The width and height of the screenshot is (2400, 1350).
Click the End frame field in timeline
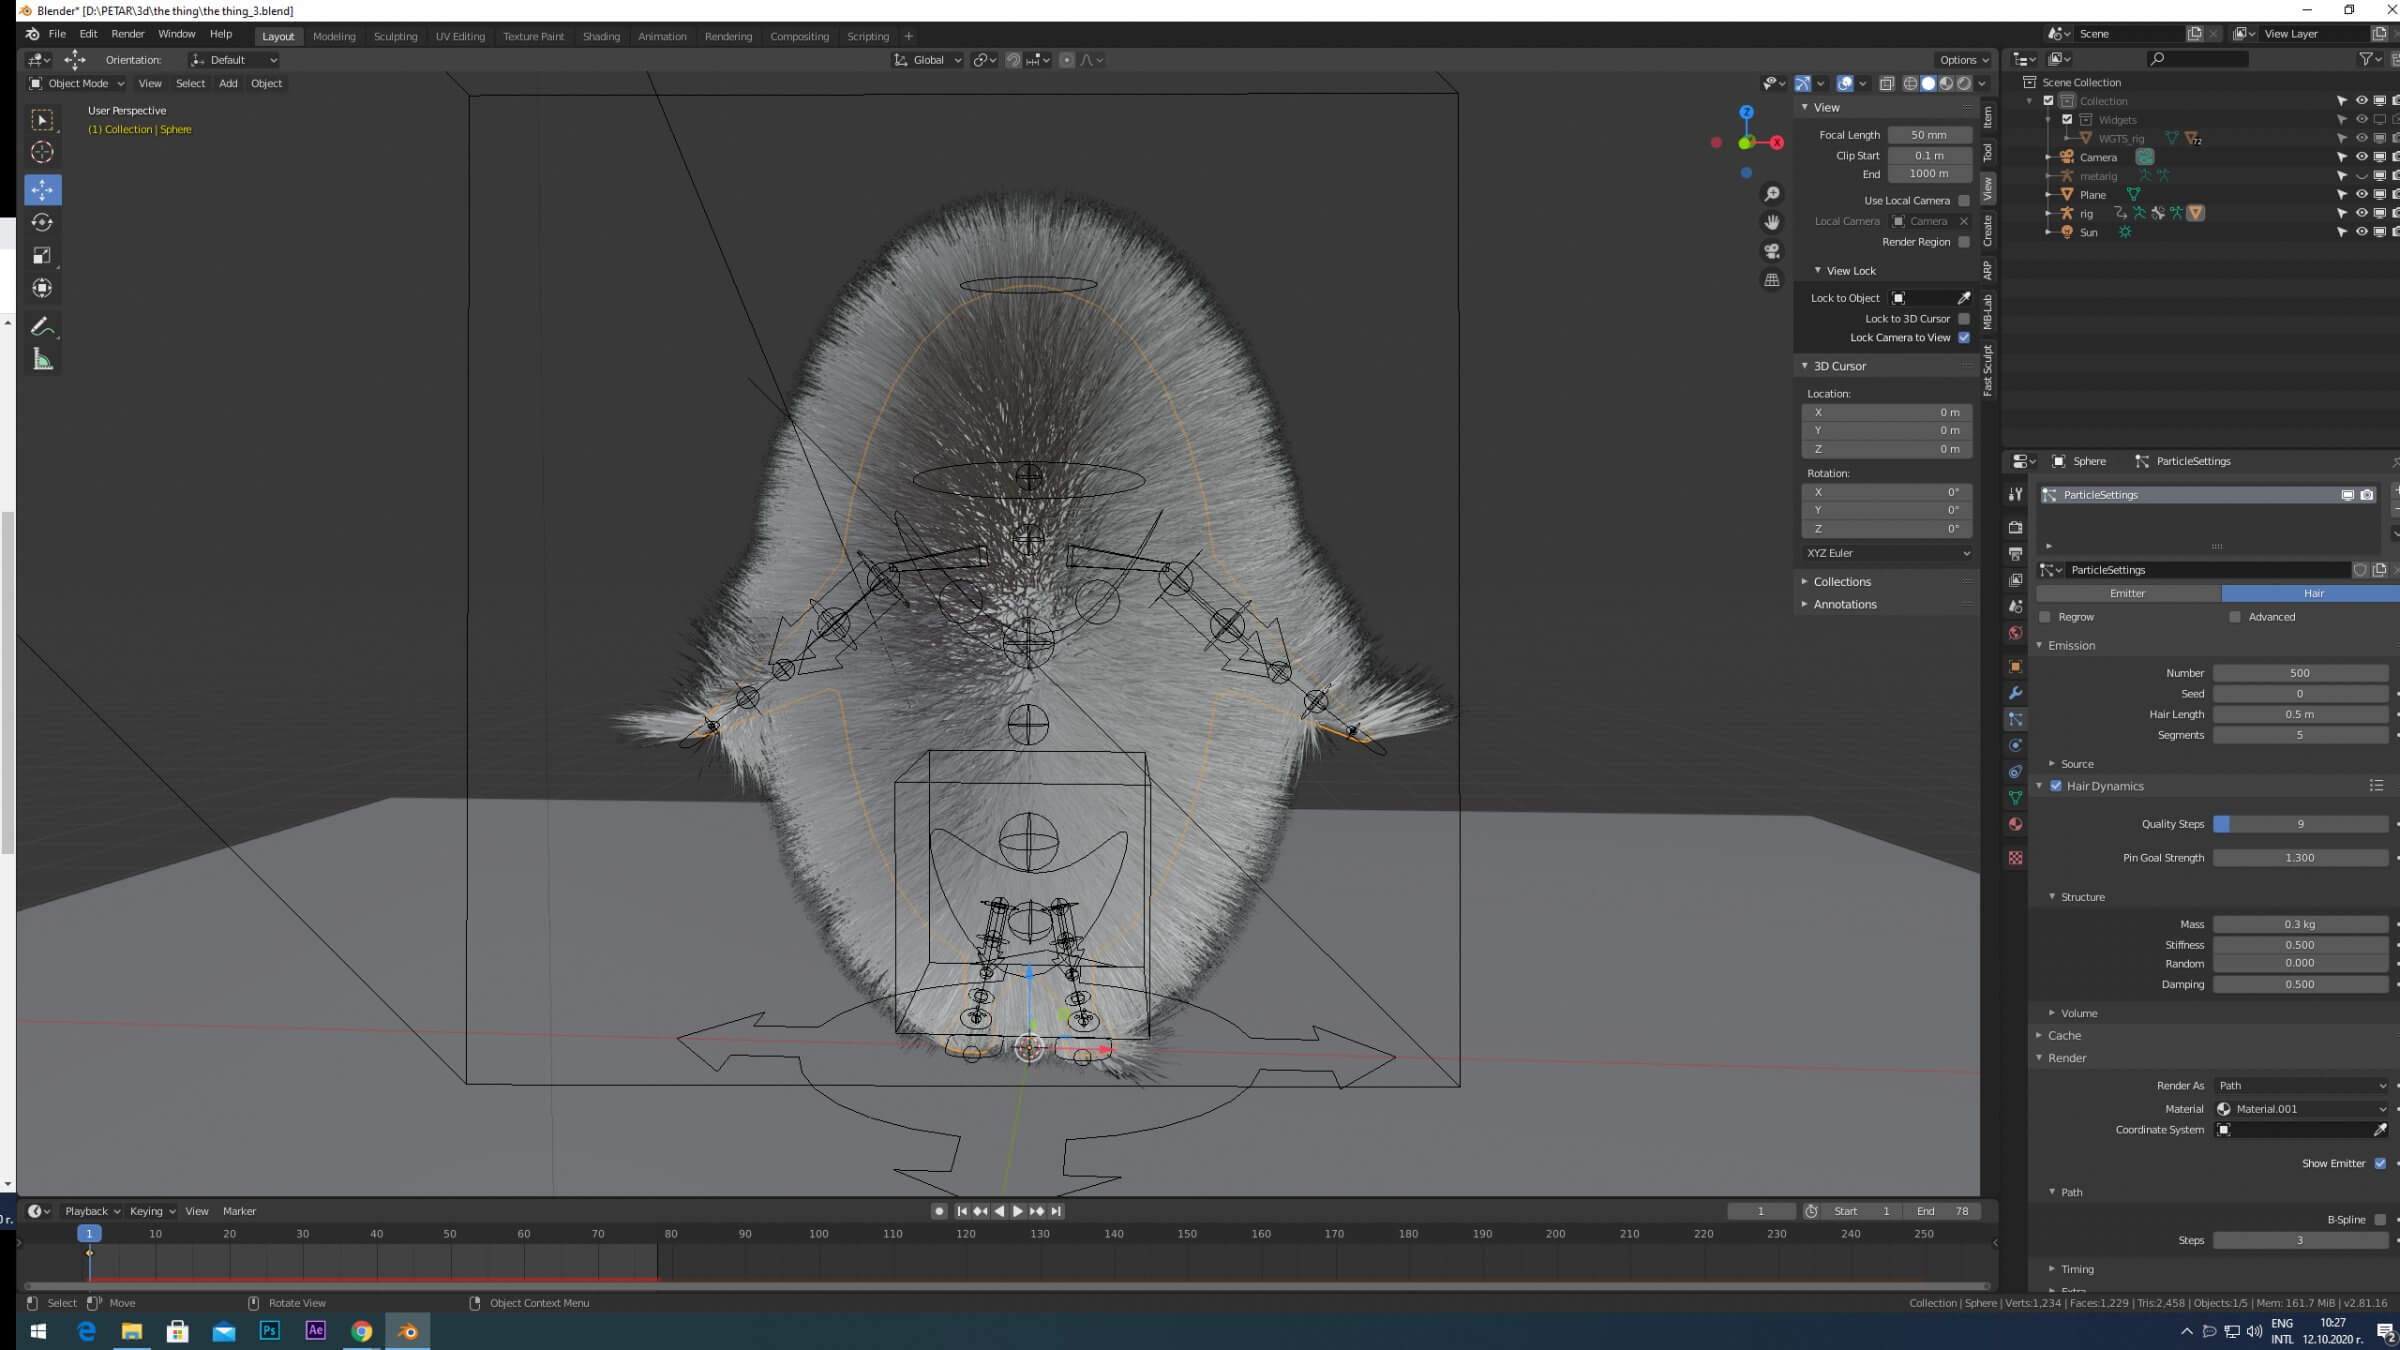(1943, 1211)
